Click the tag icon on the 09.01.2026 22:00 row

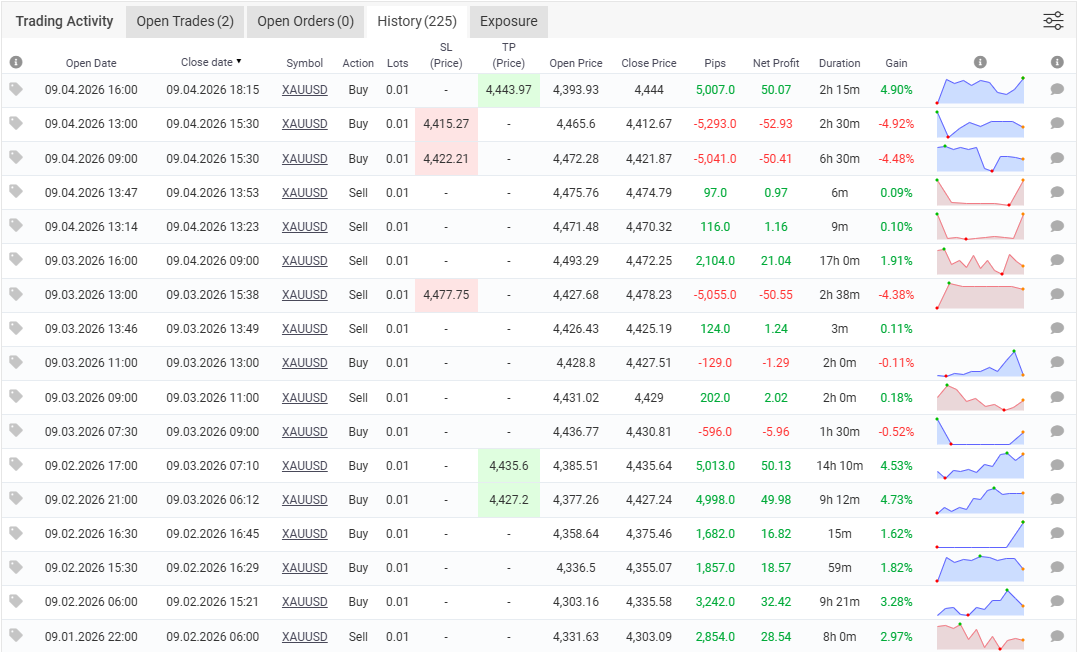[x=16, y=635]
